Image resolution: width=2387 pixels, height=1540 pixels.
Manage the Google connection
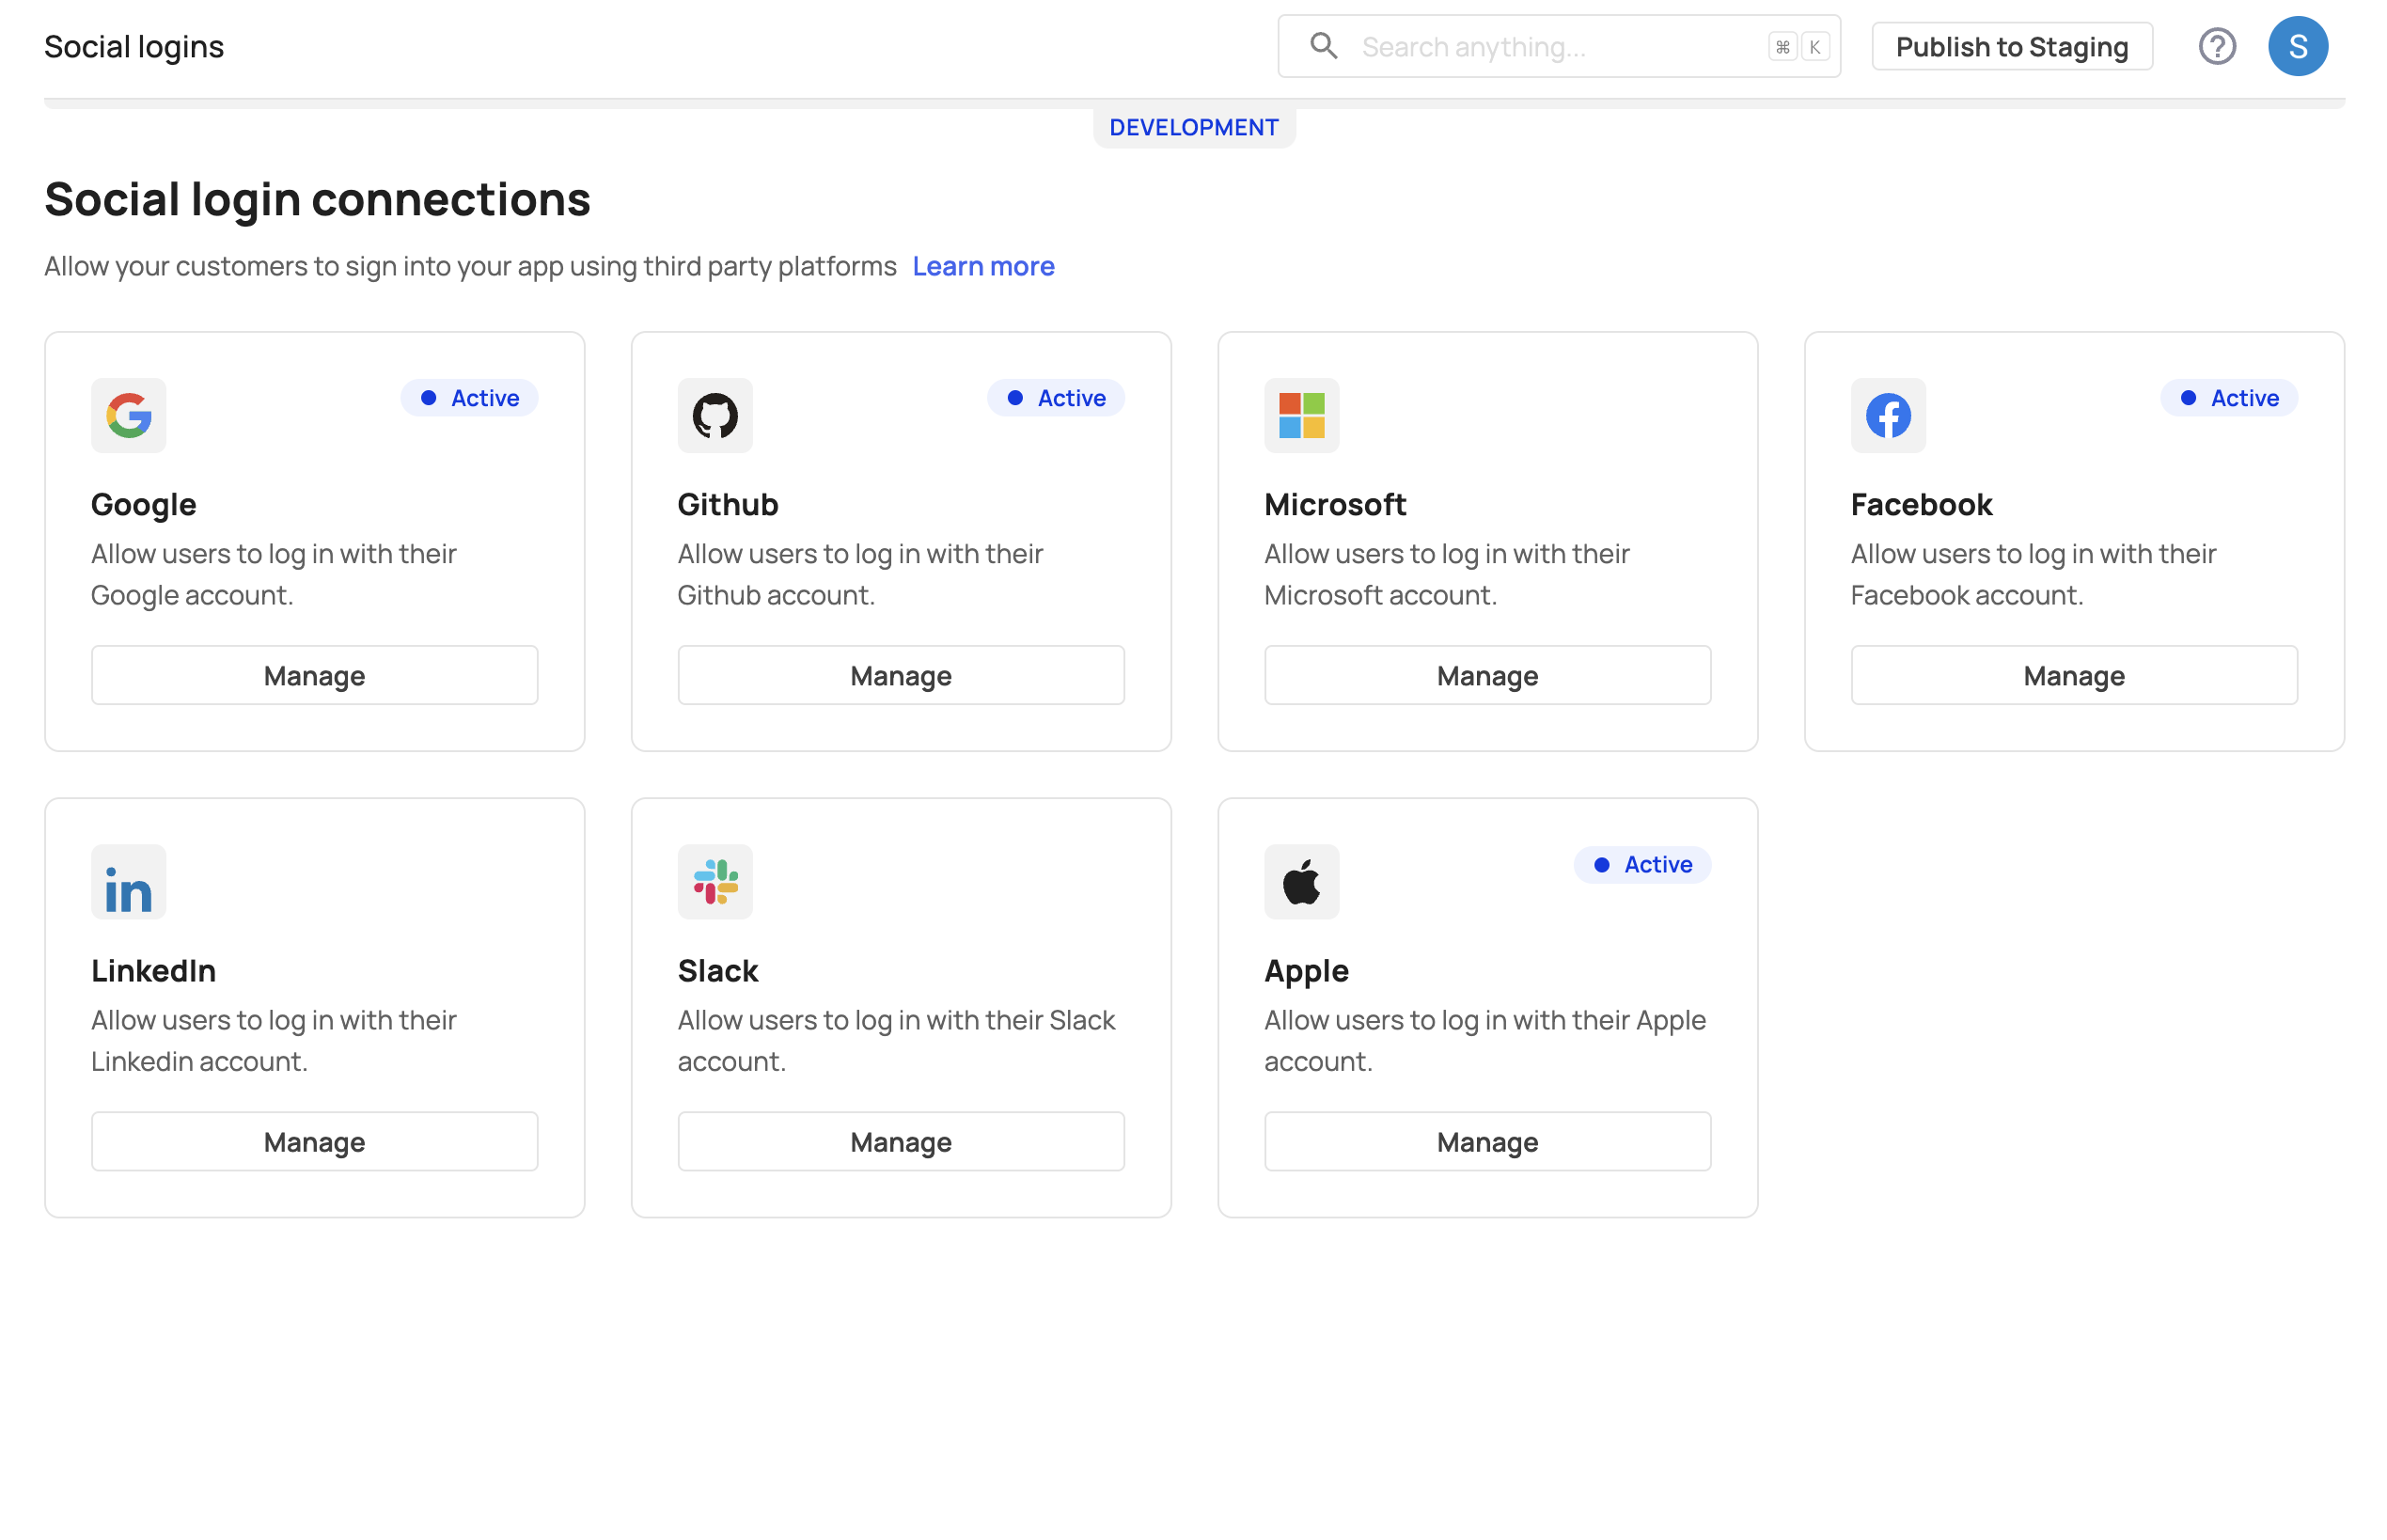tap(314, 675)
